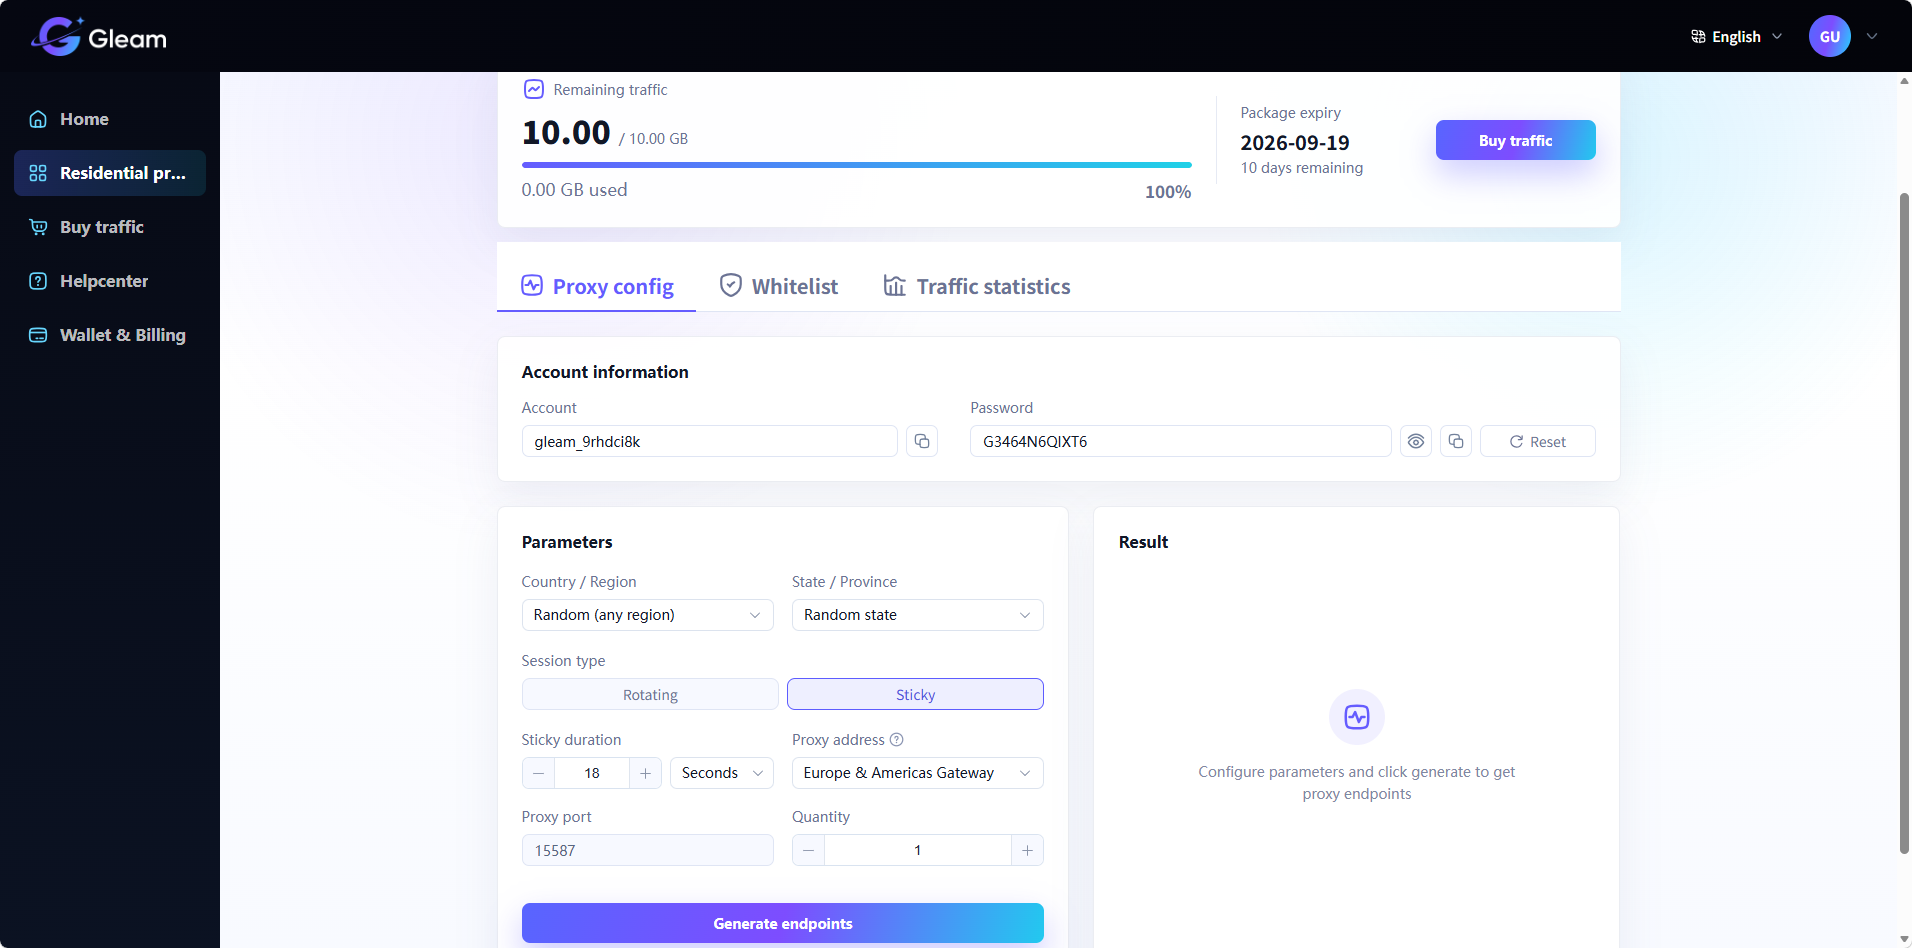Switch to Traffic statistics tab
1912x948 pixels.
point(976,286)
